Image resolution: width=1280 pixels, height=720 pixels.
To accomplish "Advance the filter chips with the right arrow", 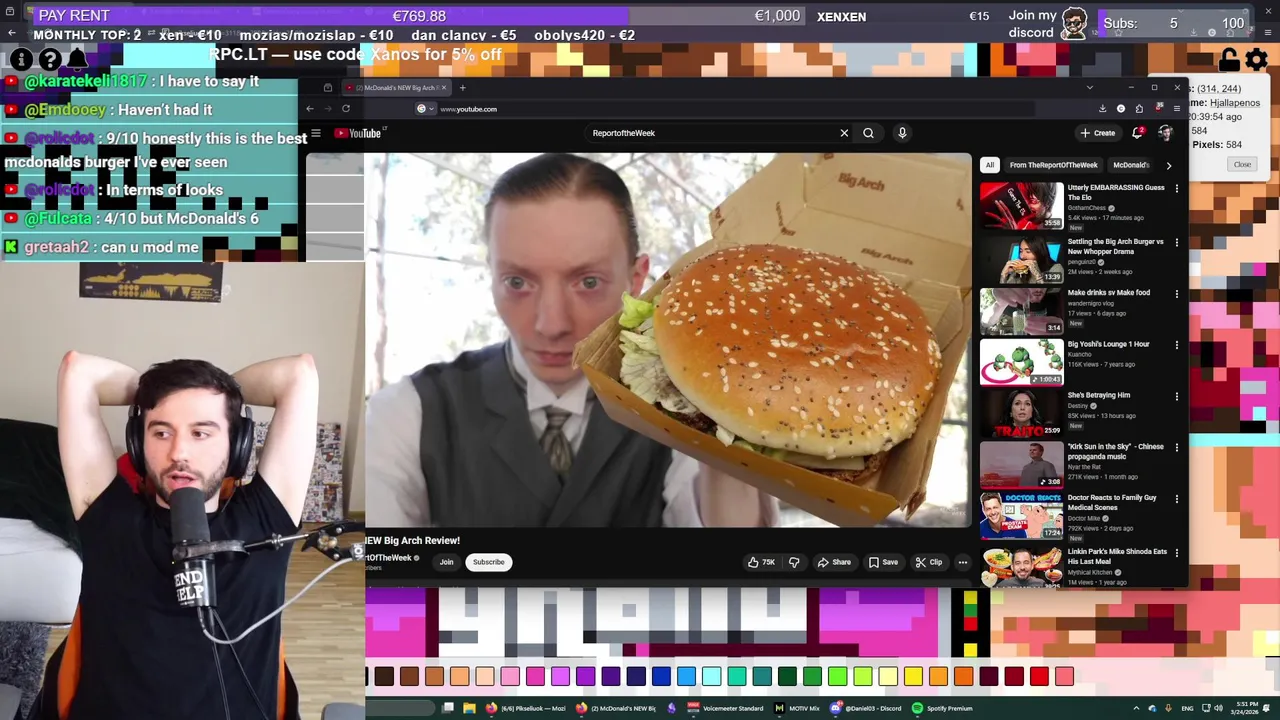I will 1168,165.
